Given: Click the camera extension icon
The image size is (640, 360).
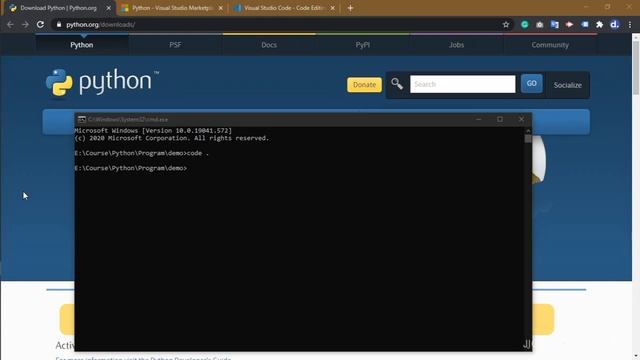Looking at the screenshot, I should (x=540, y=24).
